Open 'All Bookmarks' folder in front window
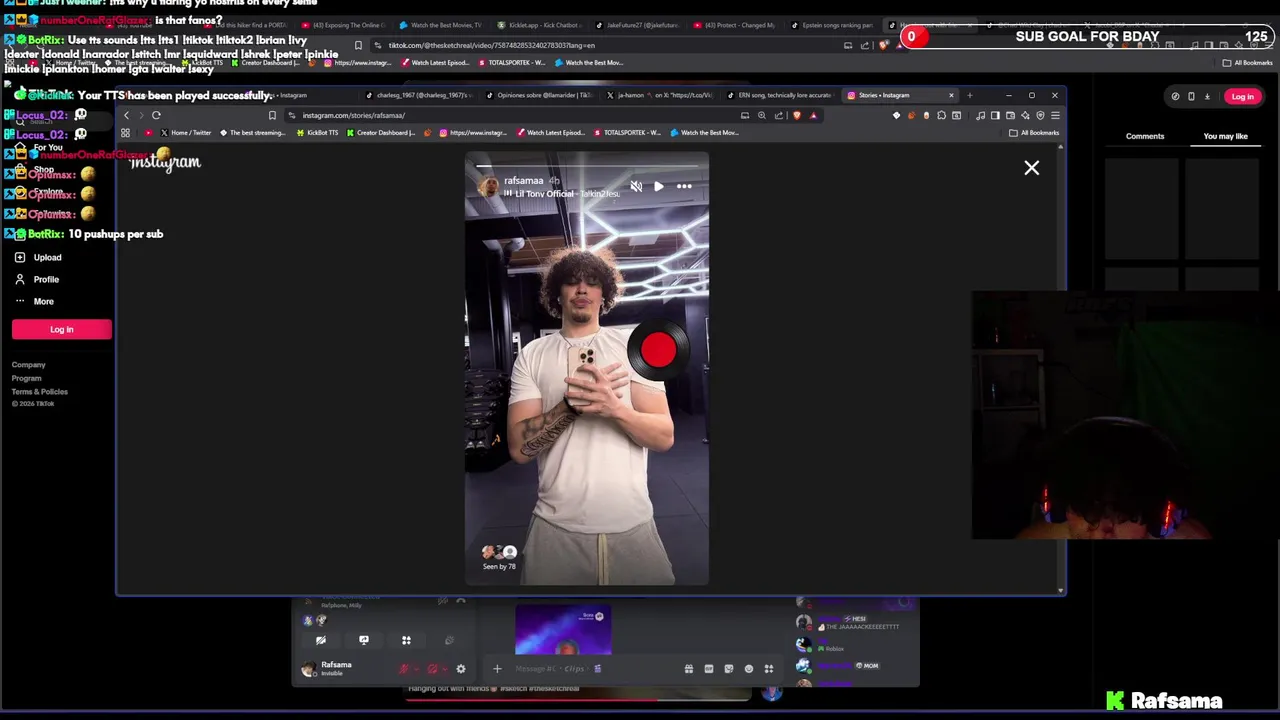Viewport: 1280px width, 720px height. 1035,133
